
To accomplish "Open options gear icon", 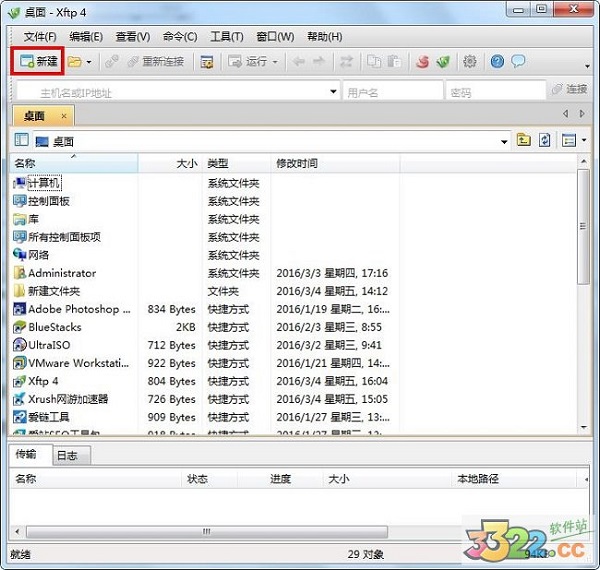I will click(470, 61).
